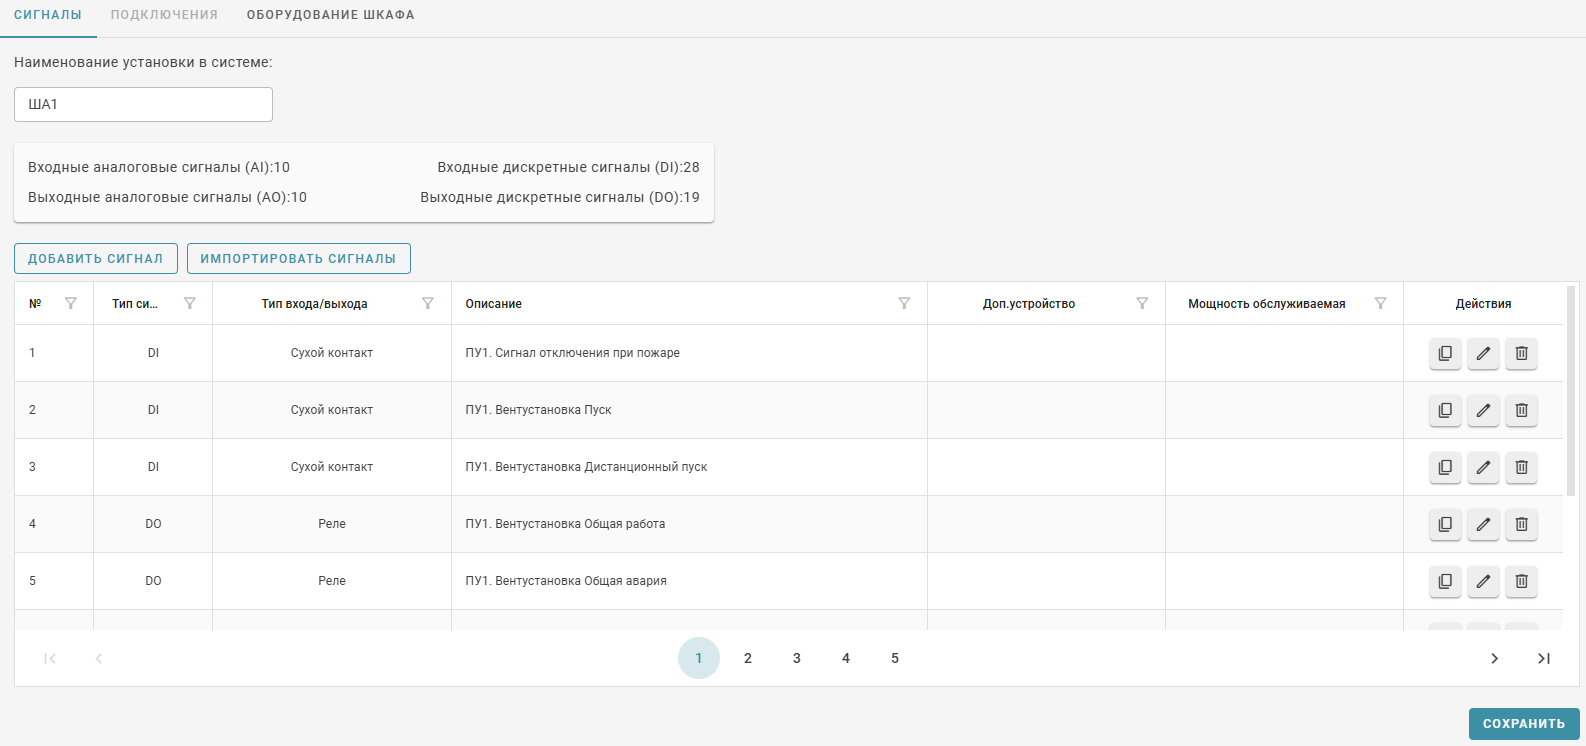Viewport: 1586px width, 746px height.
Task: Filter by Тип входа/выхода column
Action: 428,303
